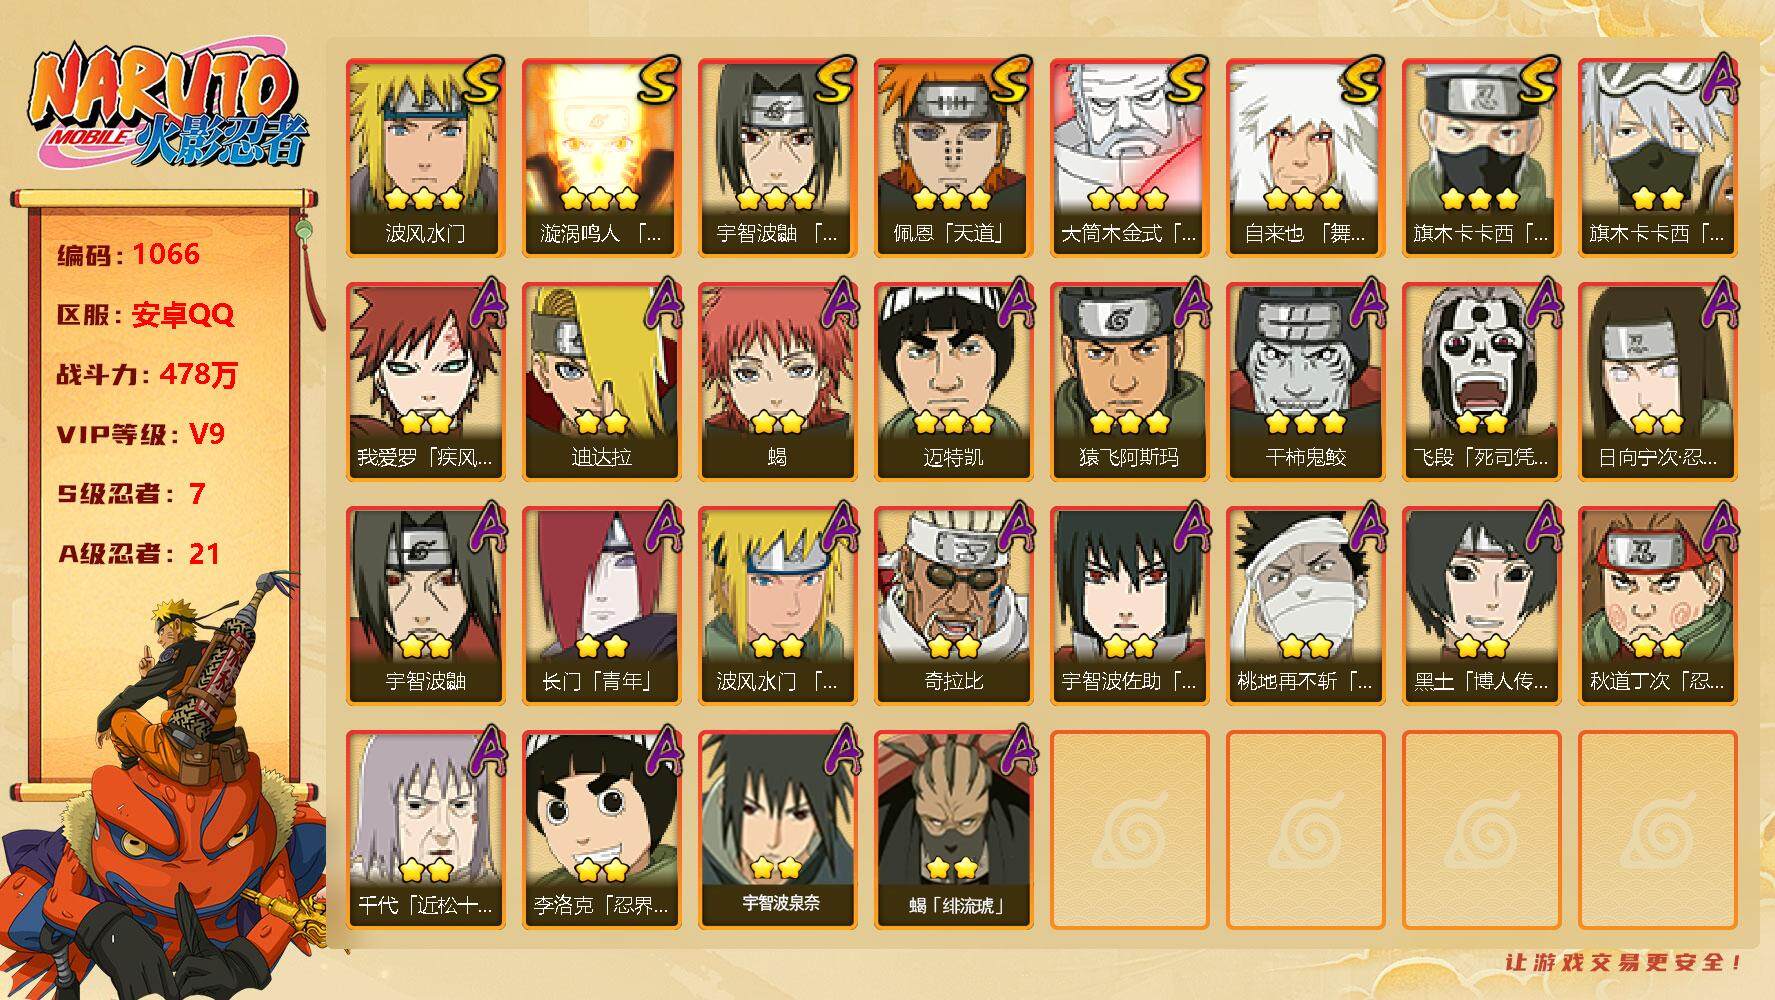Select the 蝎 red-haired ninja card
This screenshot has height=1000, width=1775.
click(x=777, y=382)
